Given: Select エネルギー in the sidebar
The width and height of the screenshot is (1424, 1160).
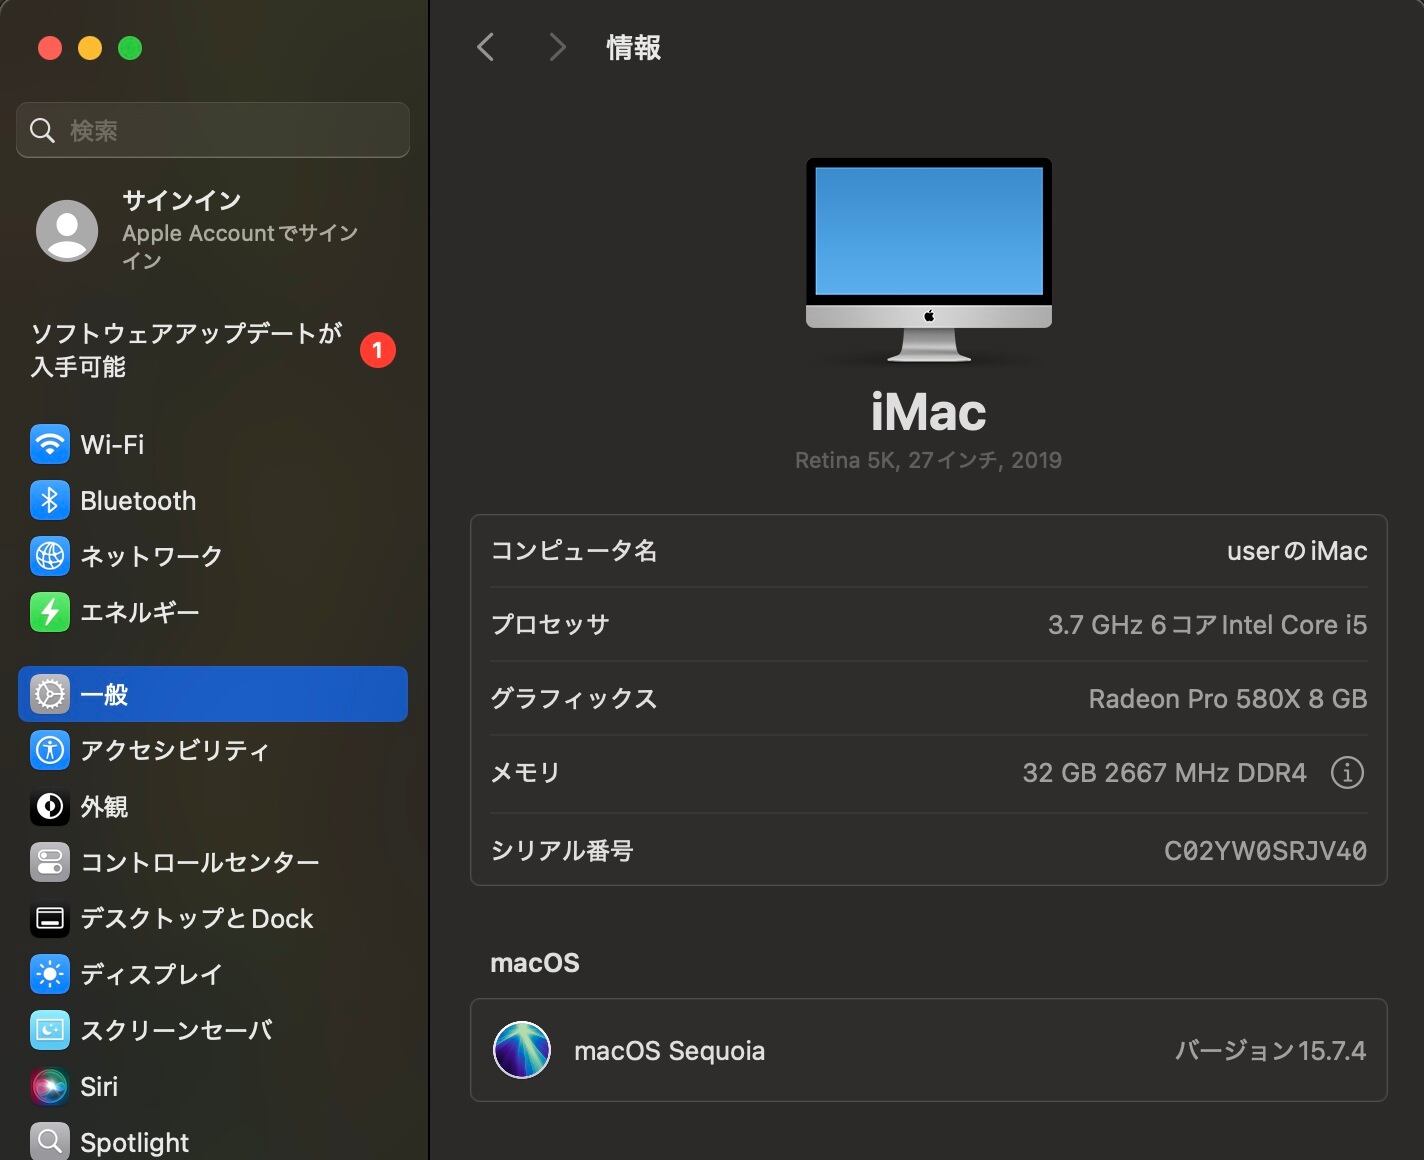Looking at the screenshot, I should point(213,612).
